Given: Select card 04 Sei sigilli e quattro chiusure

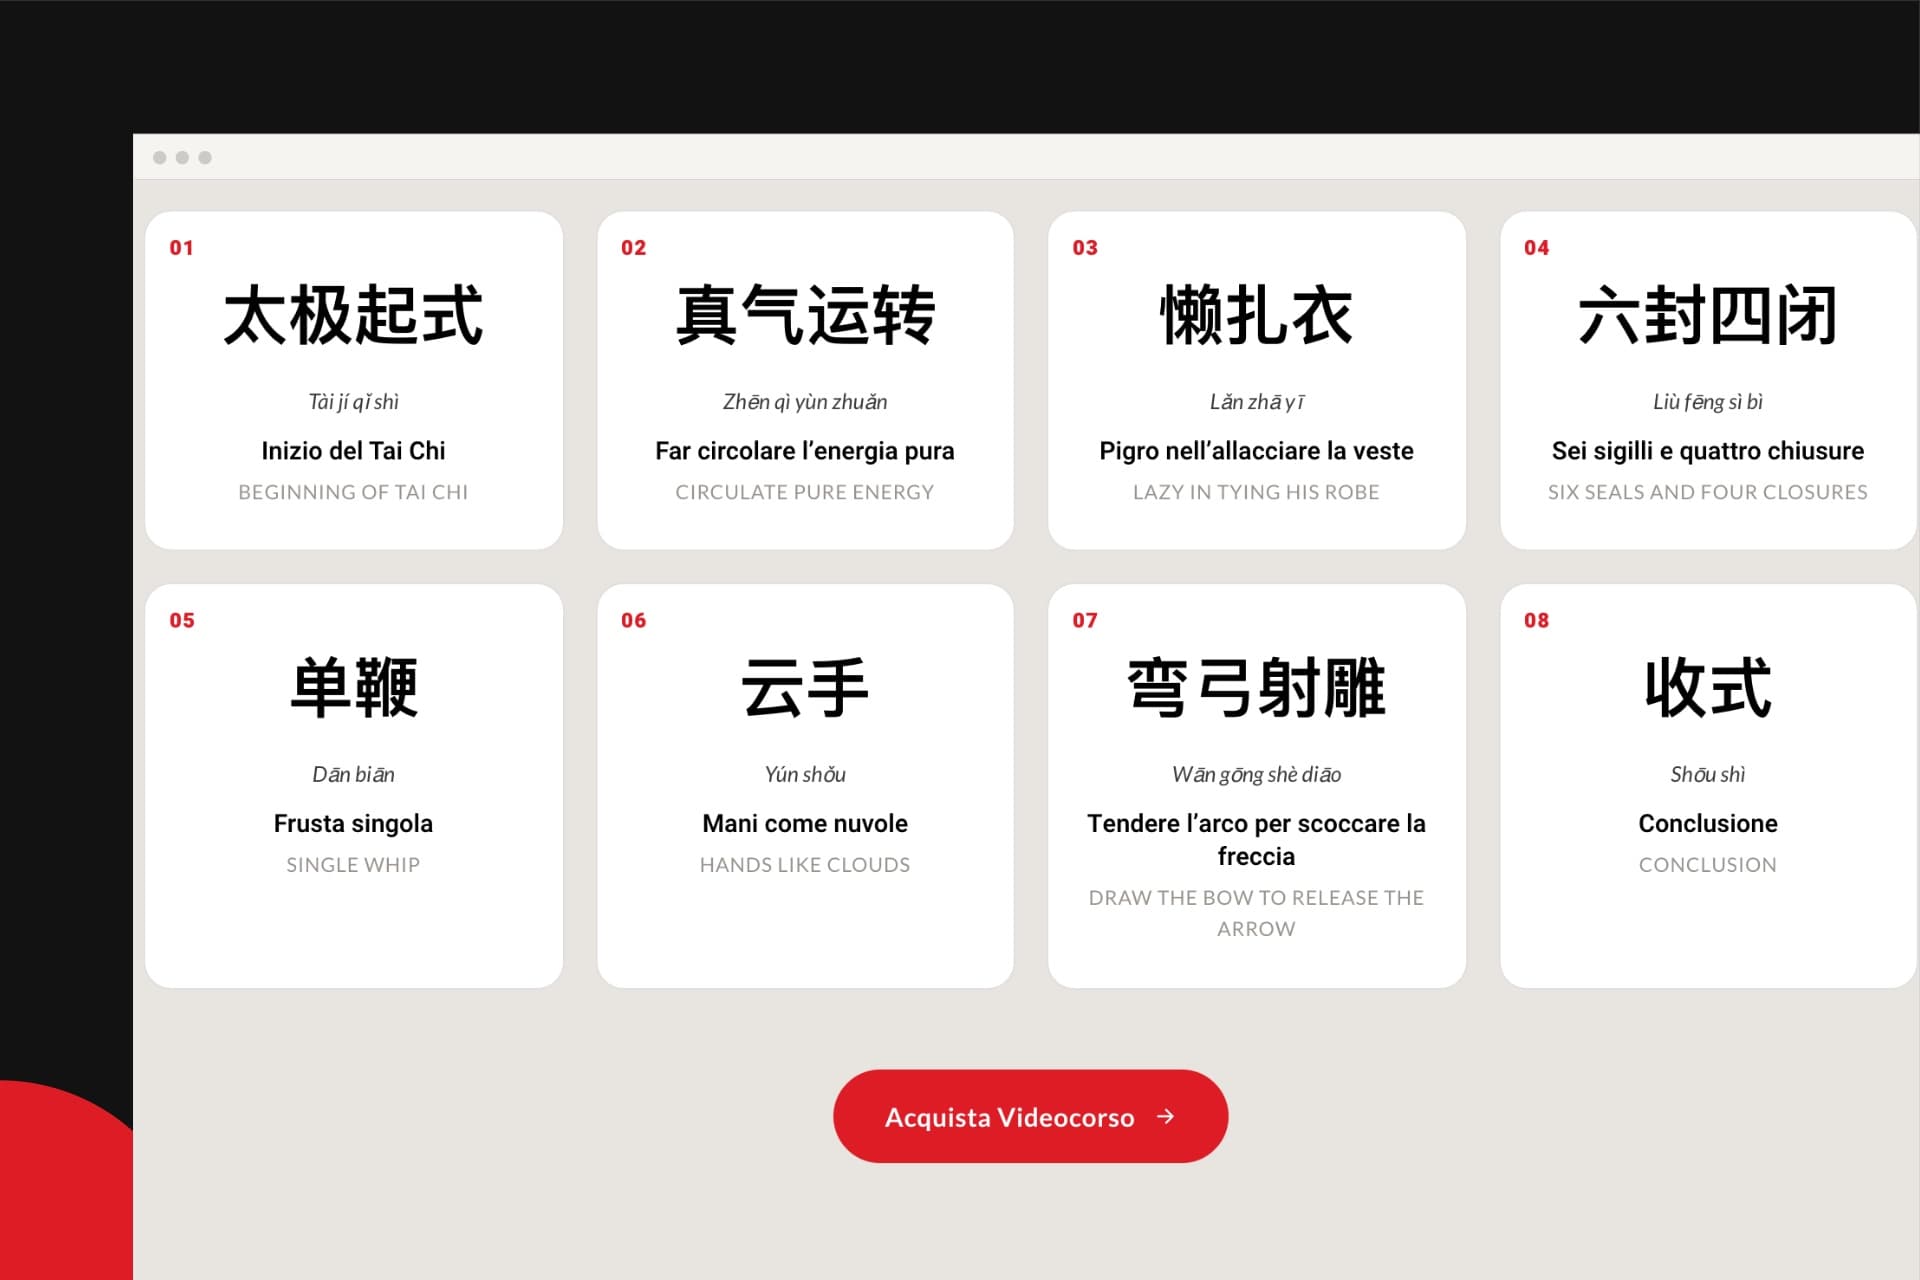Looking at the screenshot, I should click(1708, 380).
